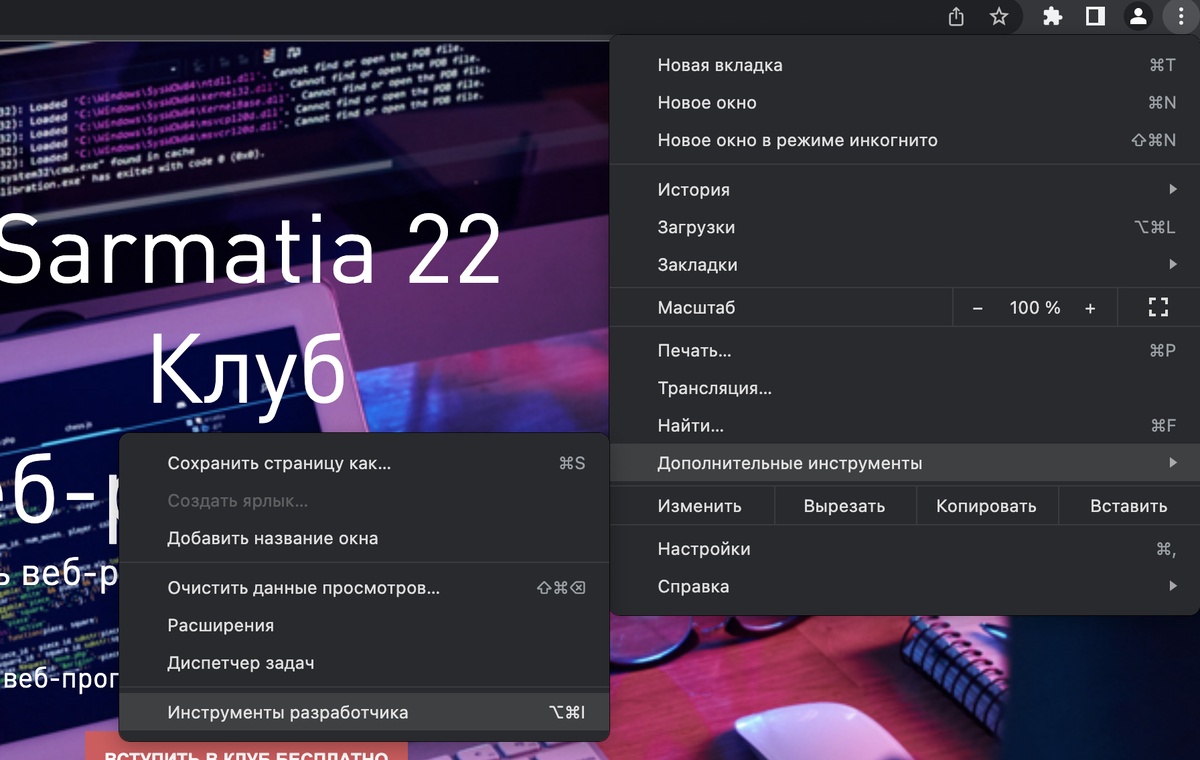Enter fullscreen via the Масштаб fullscreen icon
Viewport: 1200px width, 760px height.
[1158, 308]
